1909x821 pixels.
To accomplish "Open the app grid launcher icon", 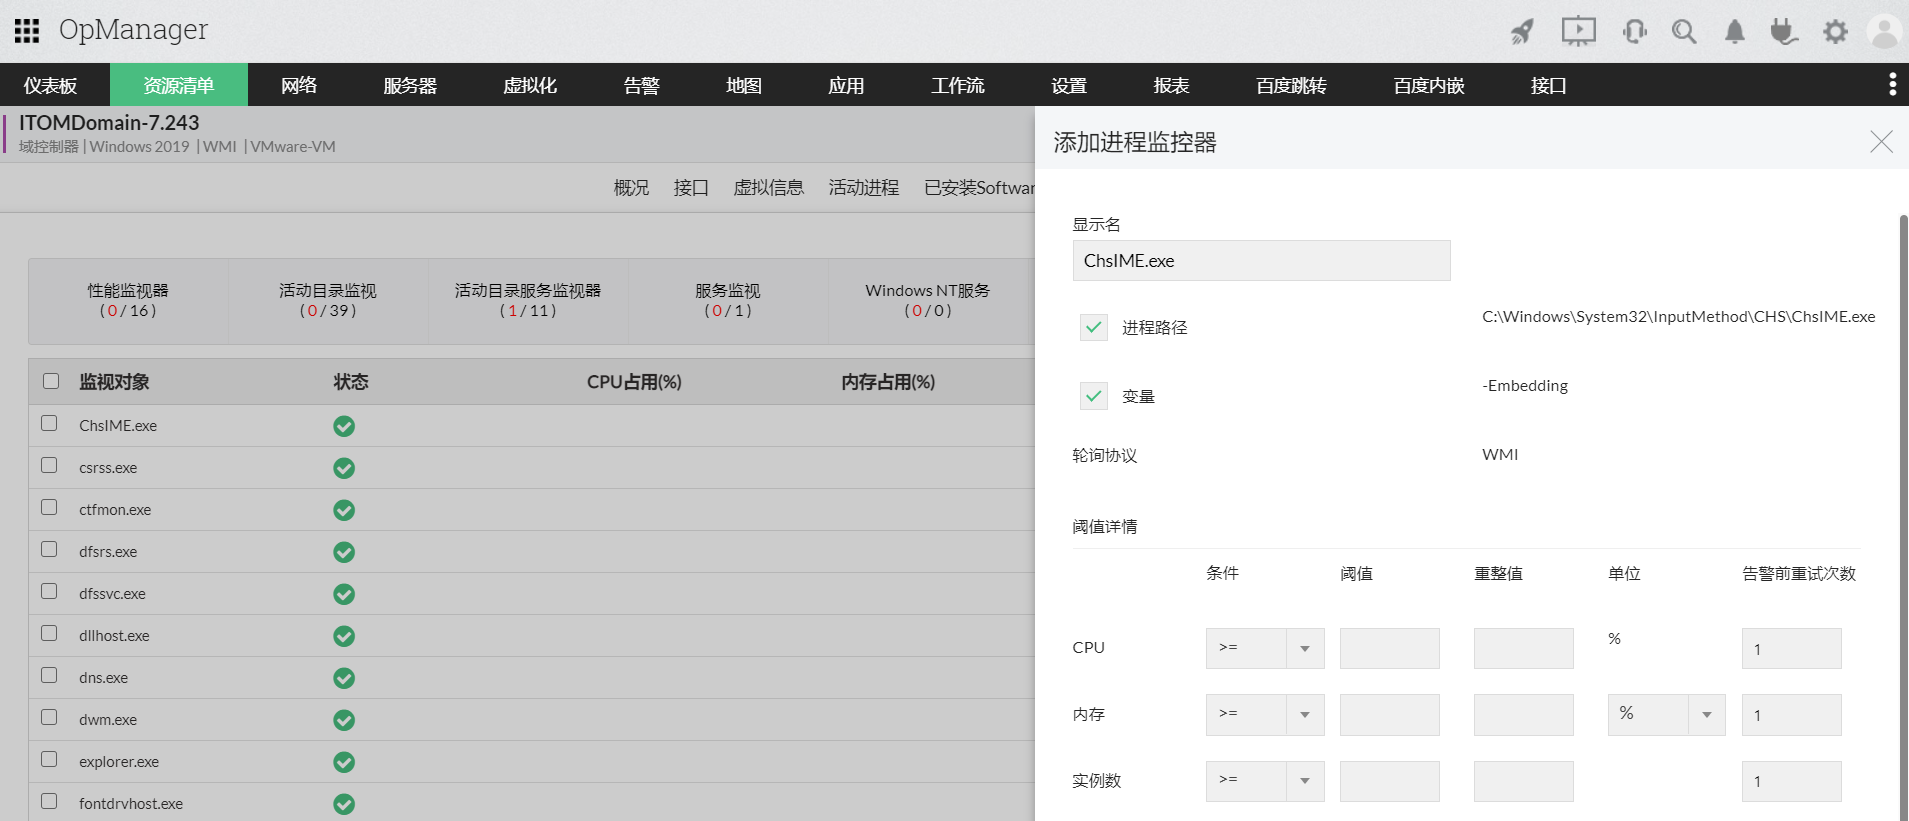I will 27,31.
